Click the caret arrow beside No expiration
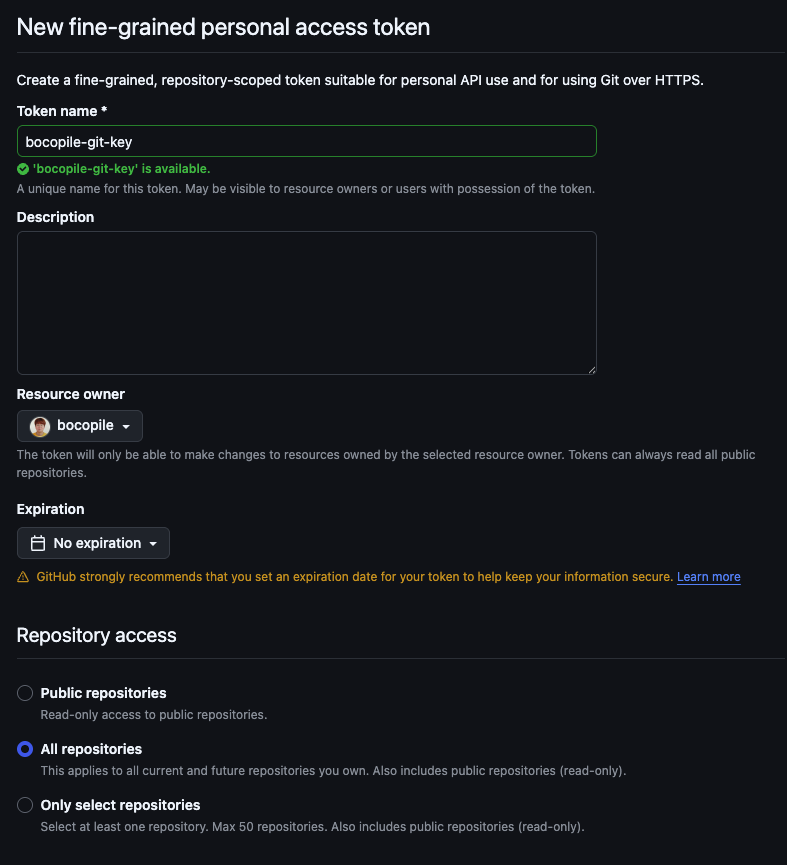 point(153,544)
